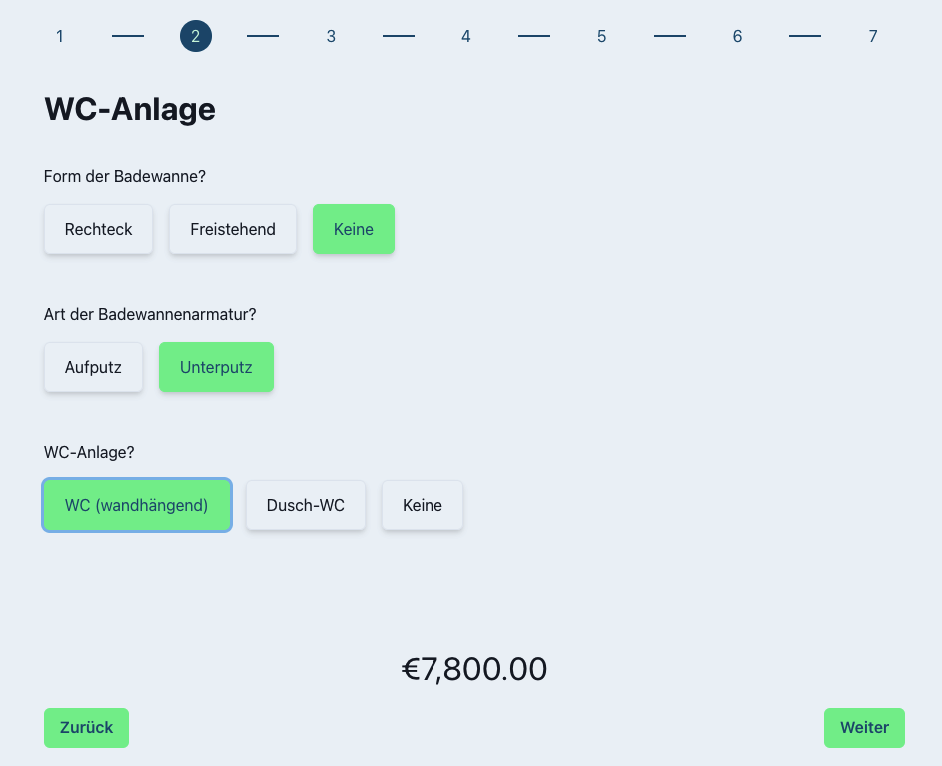Go to step 1 in progress indicator
The image size is (942, 766).
(x=60, y=37)
